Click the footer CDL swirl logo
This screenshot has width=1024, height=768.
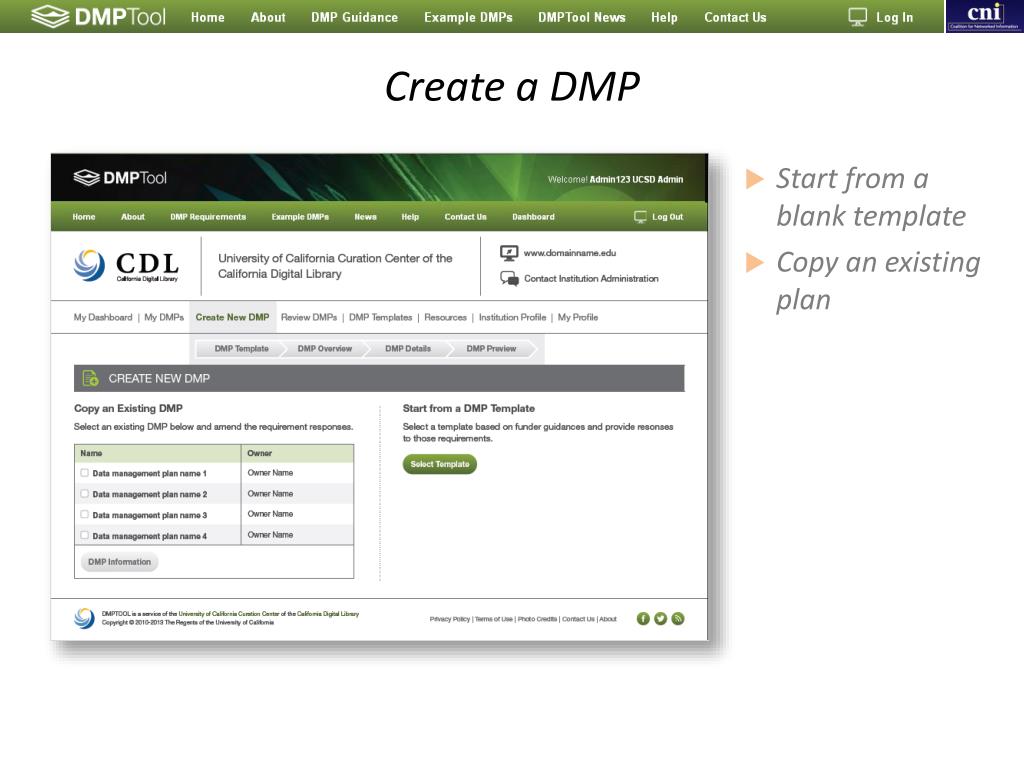(x=84, y=618)
